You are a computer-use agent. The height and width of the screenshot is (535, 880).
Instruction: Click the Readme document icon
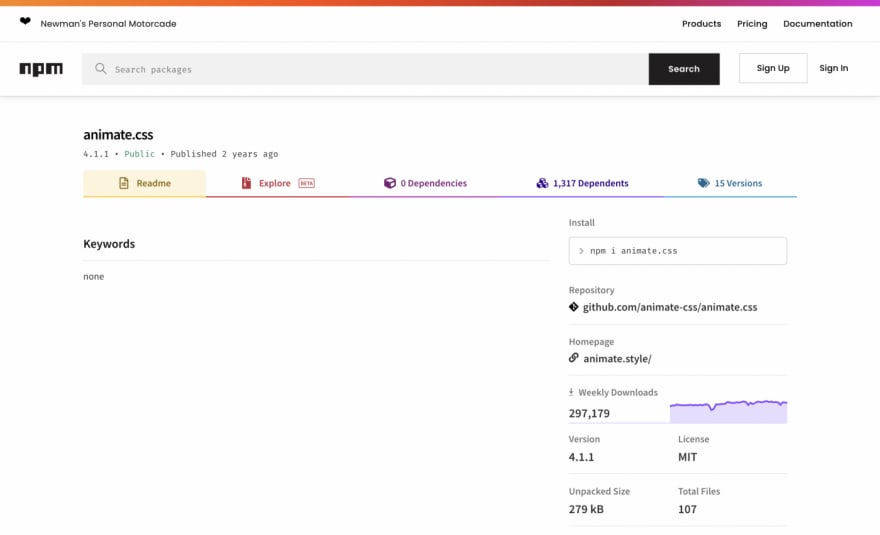pos(123,183)
